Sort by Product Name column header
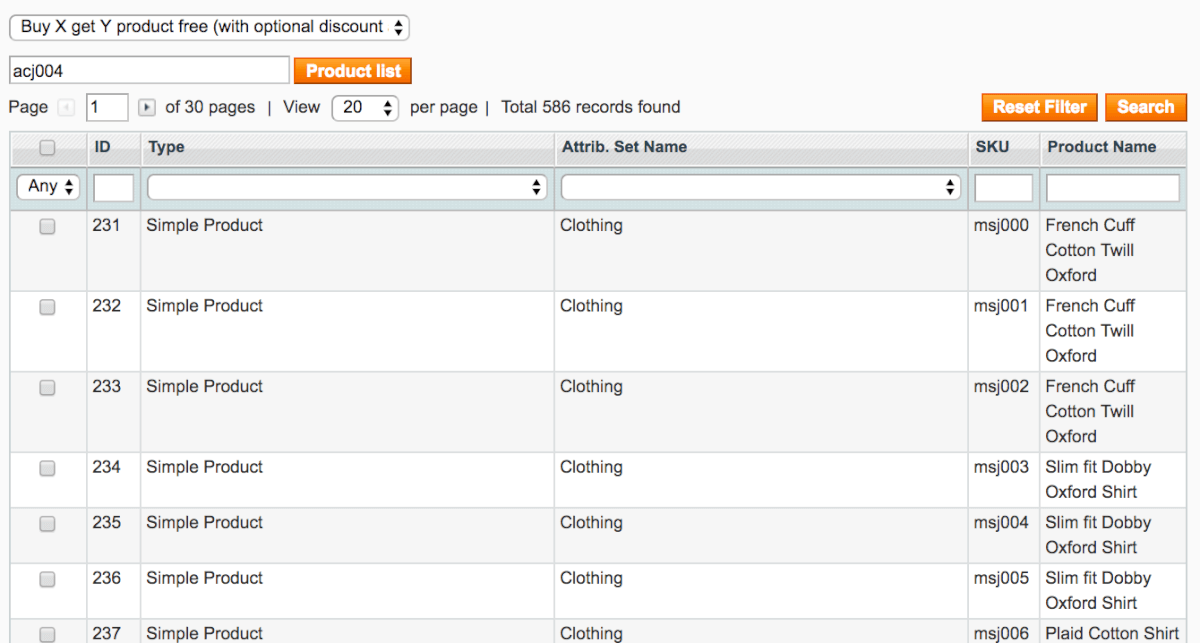The image size is (1200, 643). (x=1101, y=147)
